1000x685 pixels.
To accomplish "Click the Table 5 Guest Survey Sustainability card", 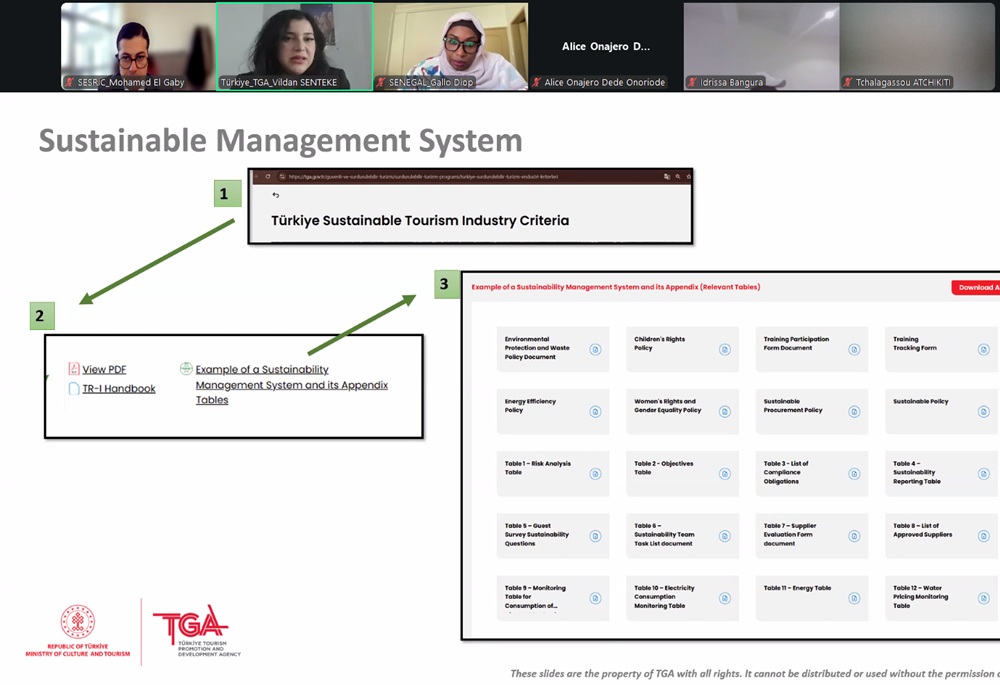I will 552,535.
